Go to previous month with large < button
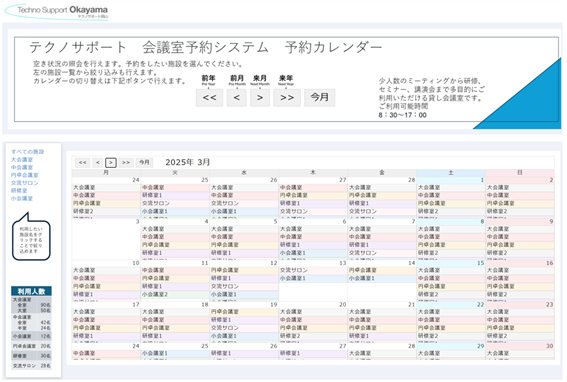This screenshot has height=382, width=567. click(236, 97)
